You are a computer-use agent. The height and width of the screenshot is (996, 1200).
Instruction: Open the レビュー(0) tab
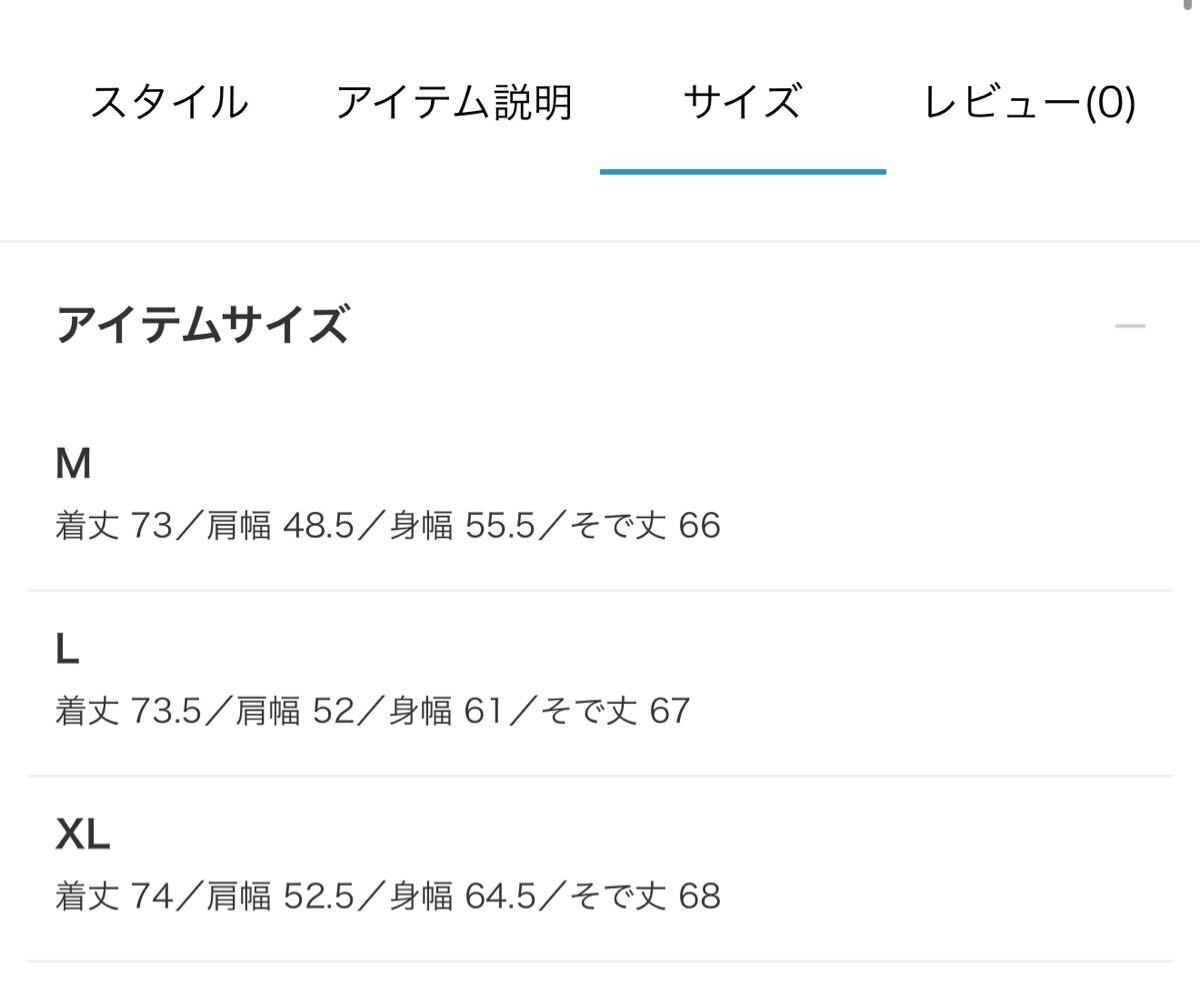(1029, 103)
